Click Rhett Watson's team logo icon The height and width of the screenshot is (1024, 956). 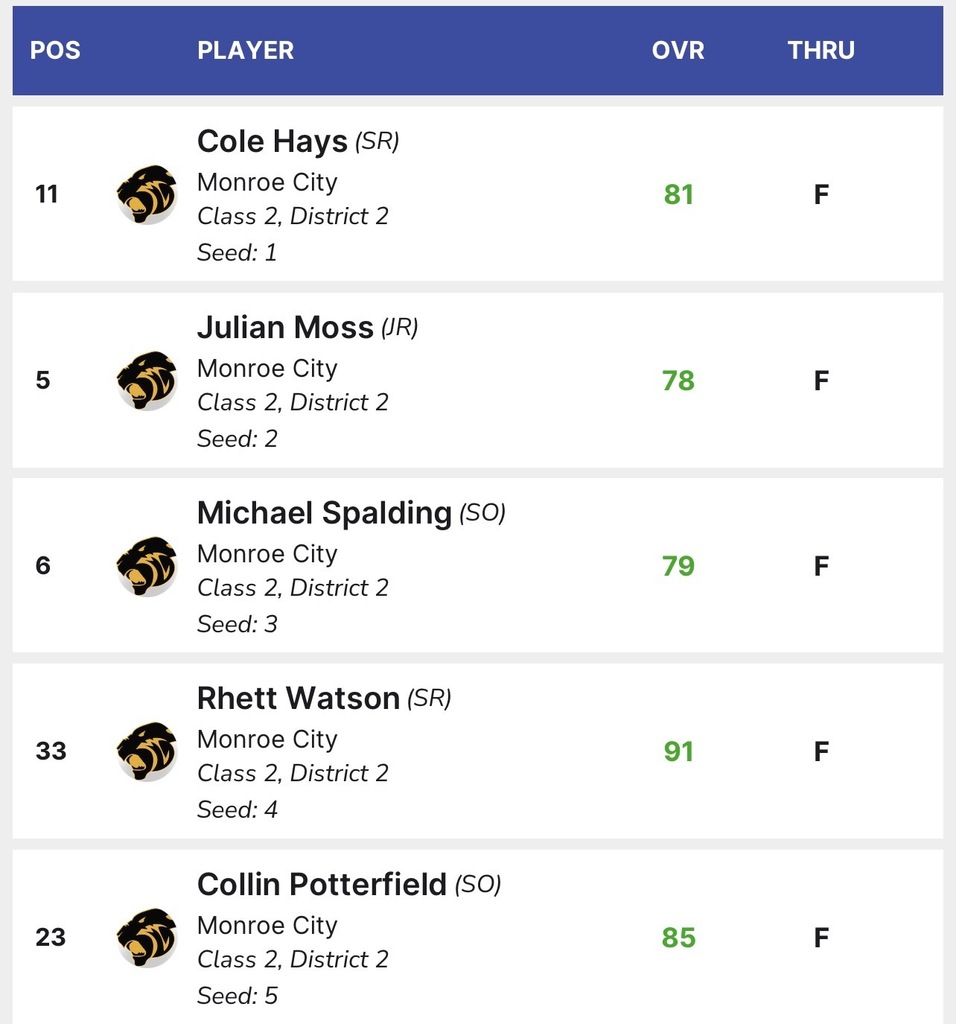[146, 751]
